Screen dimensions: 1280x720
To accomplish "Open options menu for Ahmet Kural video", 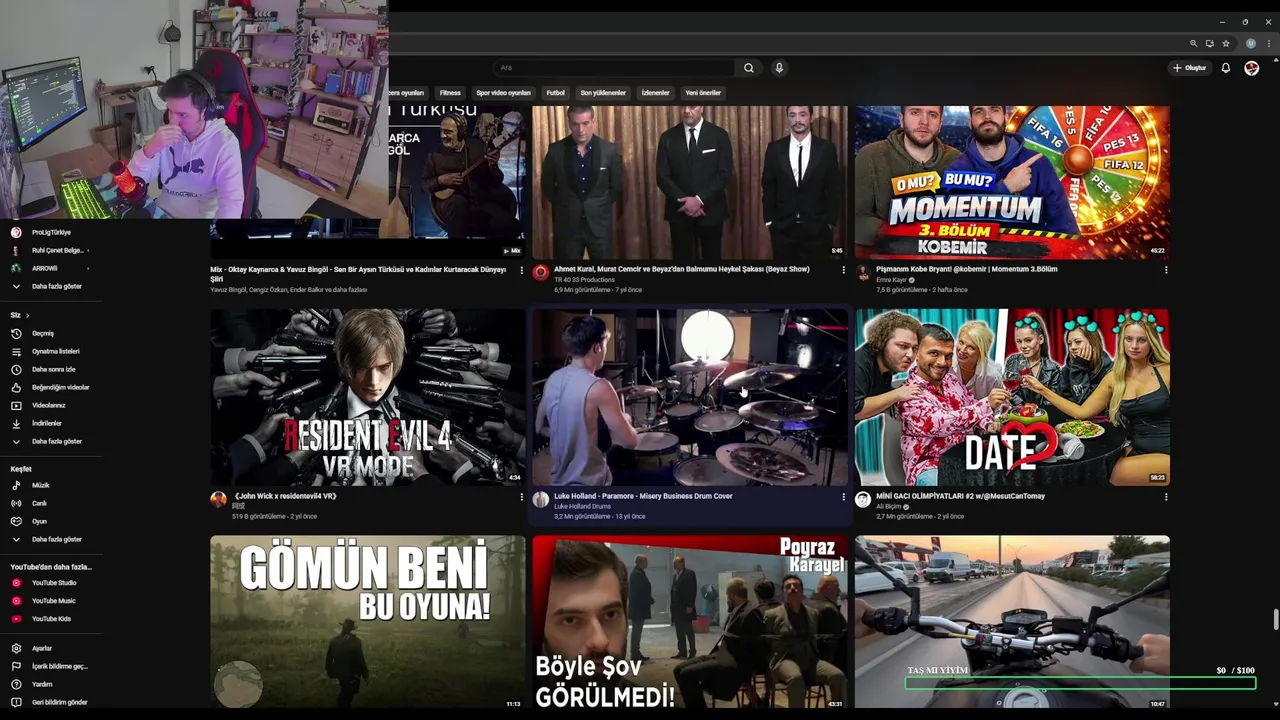I will coord(843,270).
